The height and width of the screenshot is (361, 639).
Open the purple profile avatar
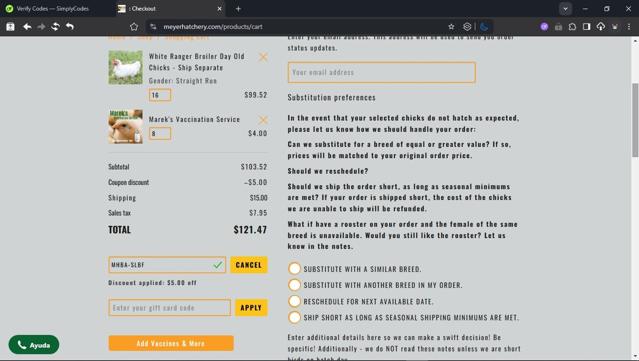544,26
